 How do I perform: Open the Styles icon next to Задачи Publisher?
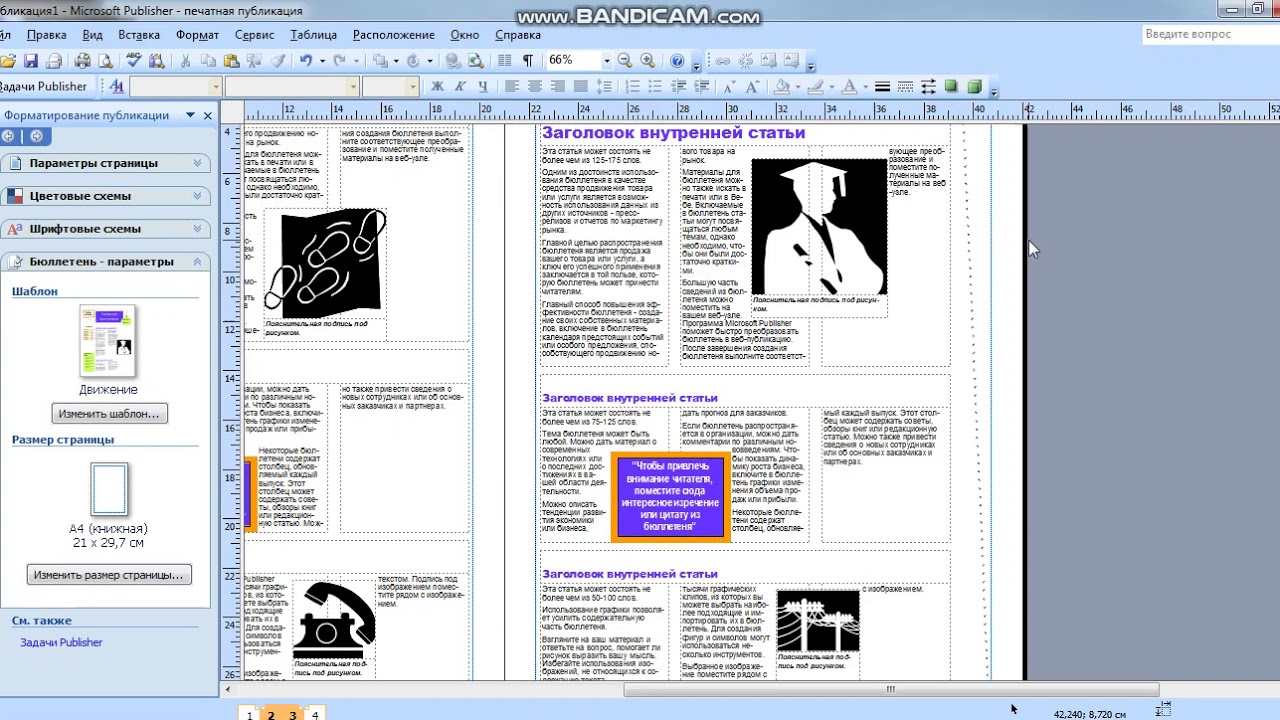point(117,87)
